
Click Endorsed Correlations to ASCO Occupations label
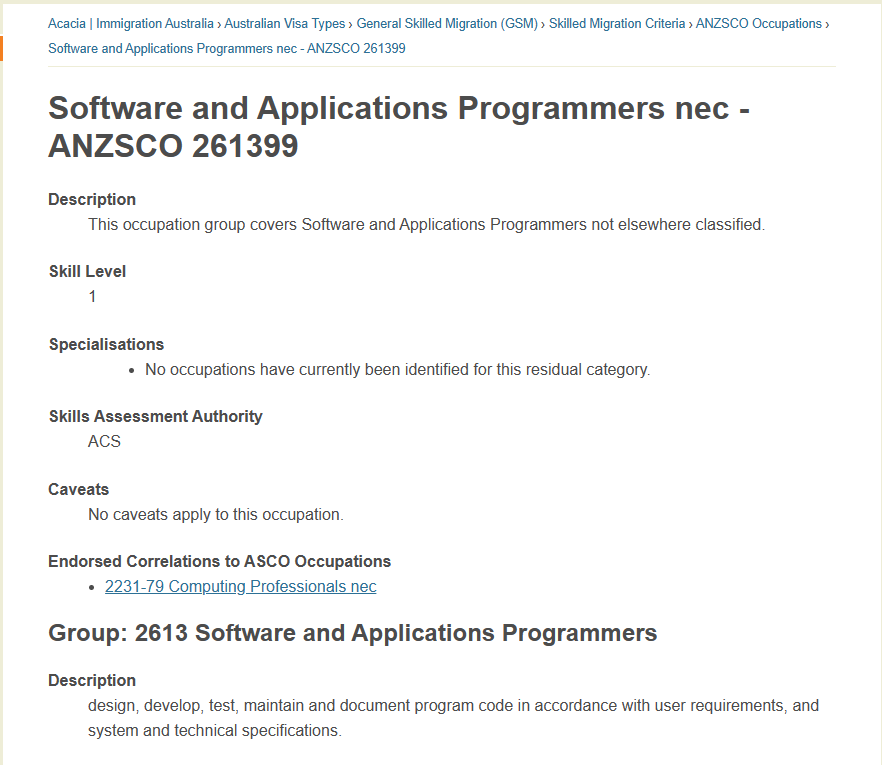219,561
